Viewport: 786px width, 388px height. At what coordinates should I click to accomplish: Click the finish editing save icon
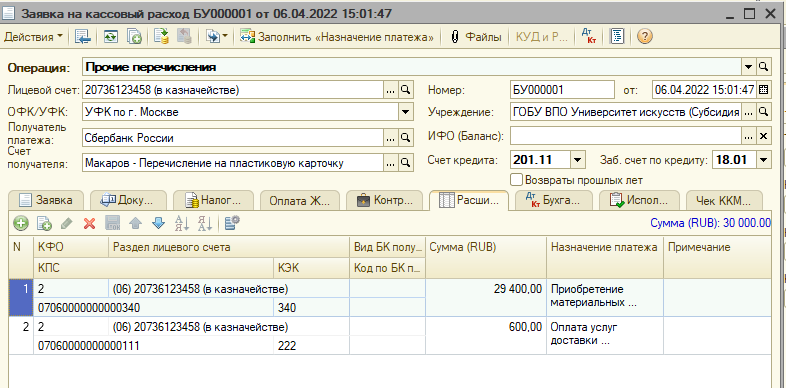(112, 224)
